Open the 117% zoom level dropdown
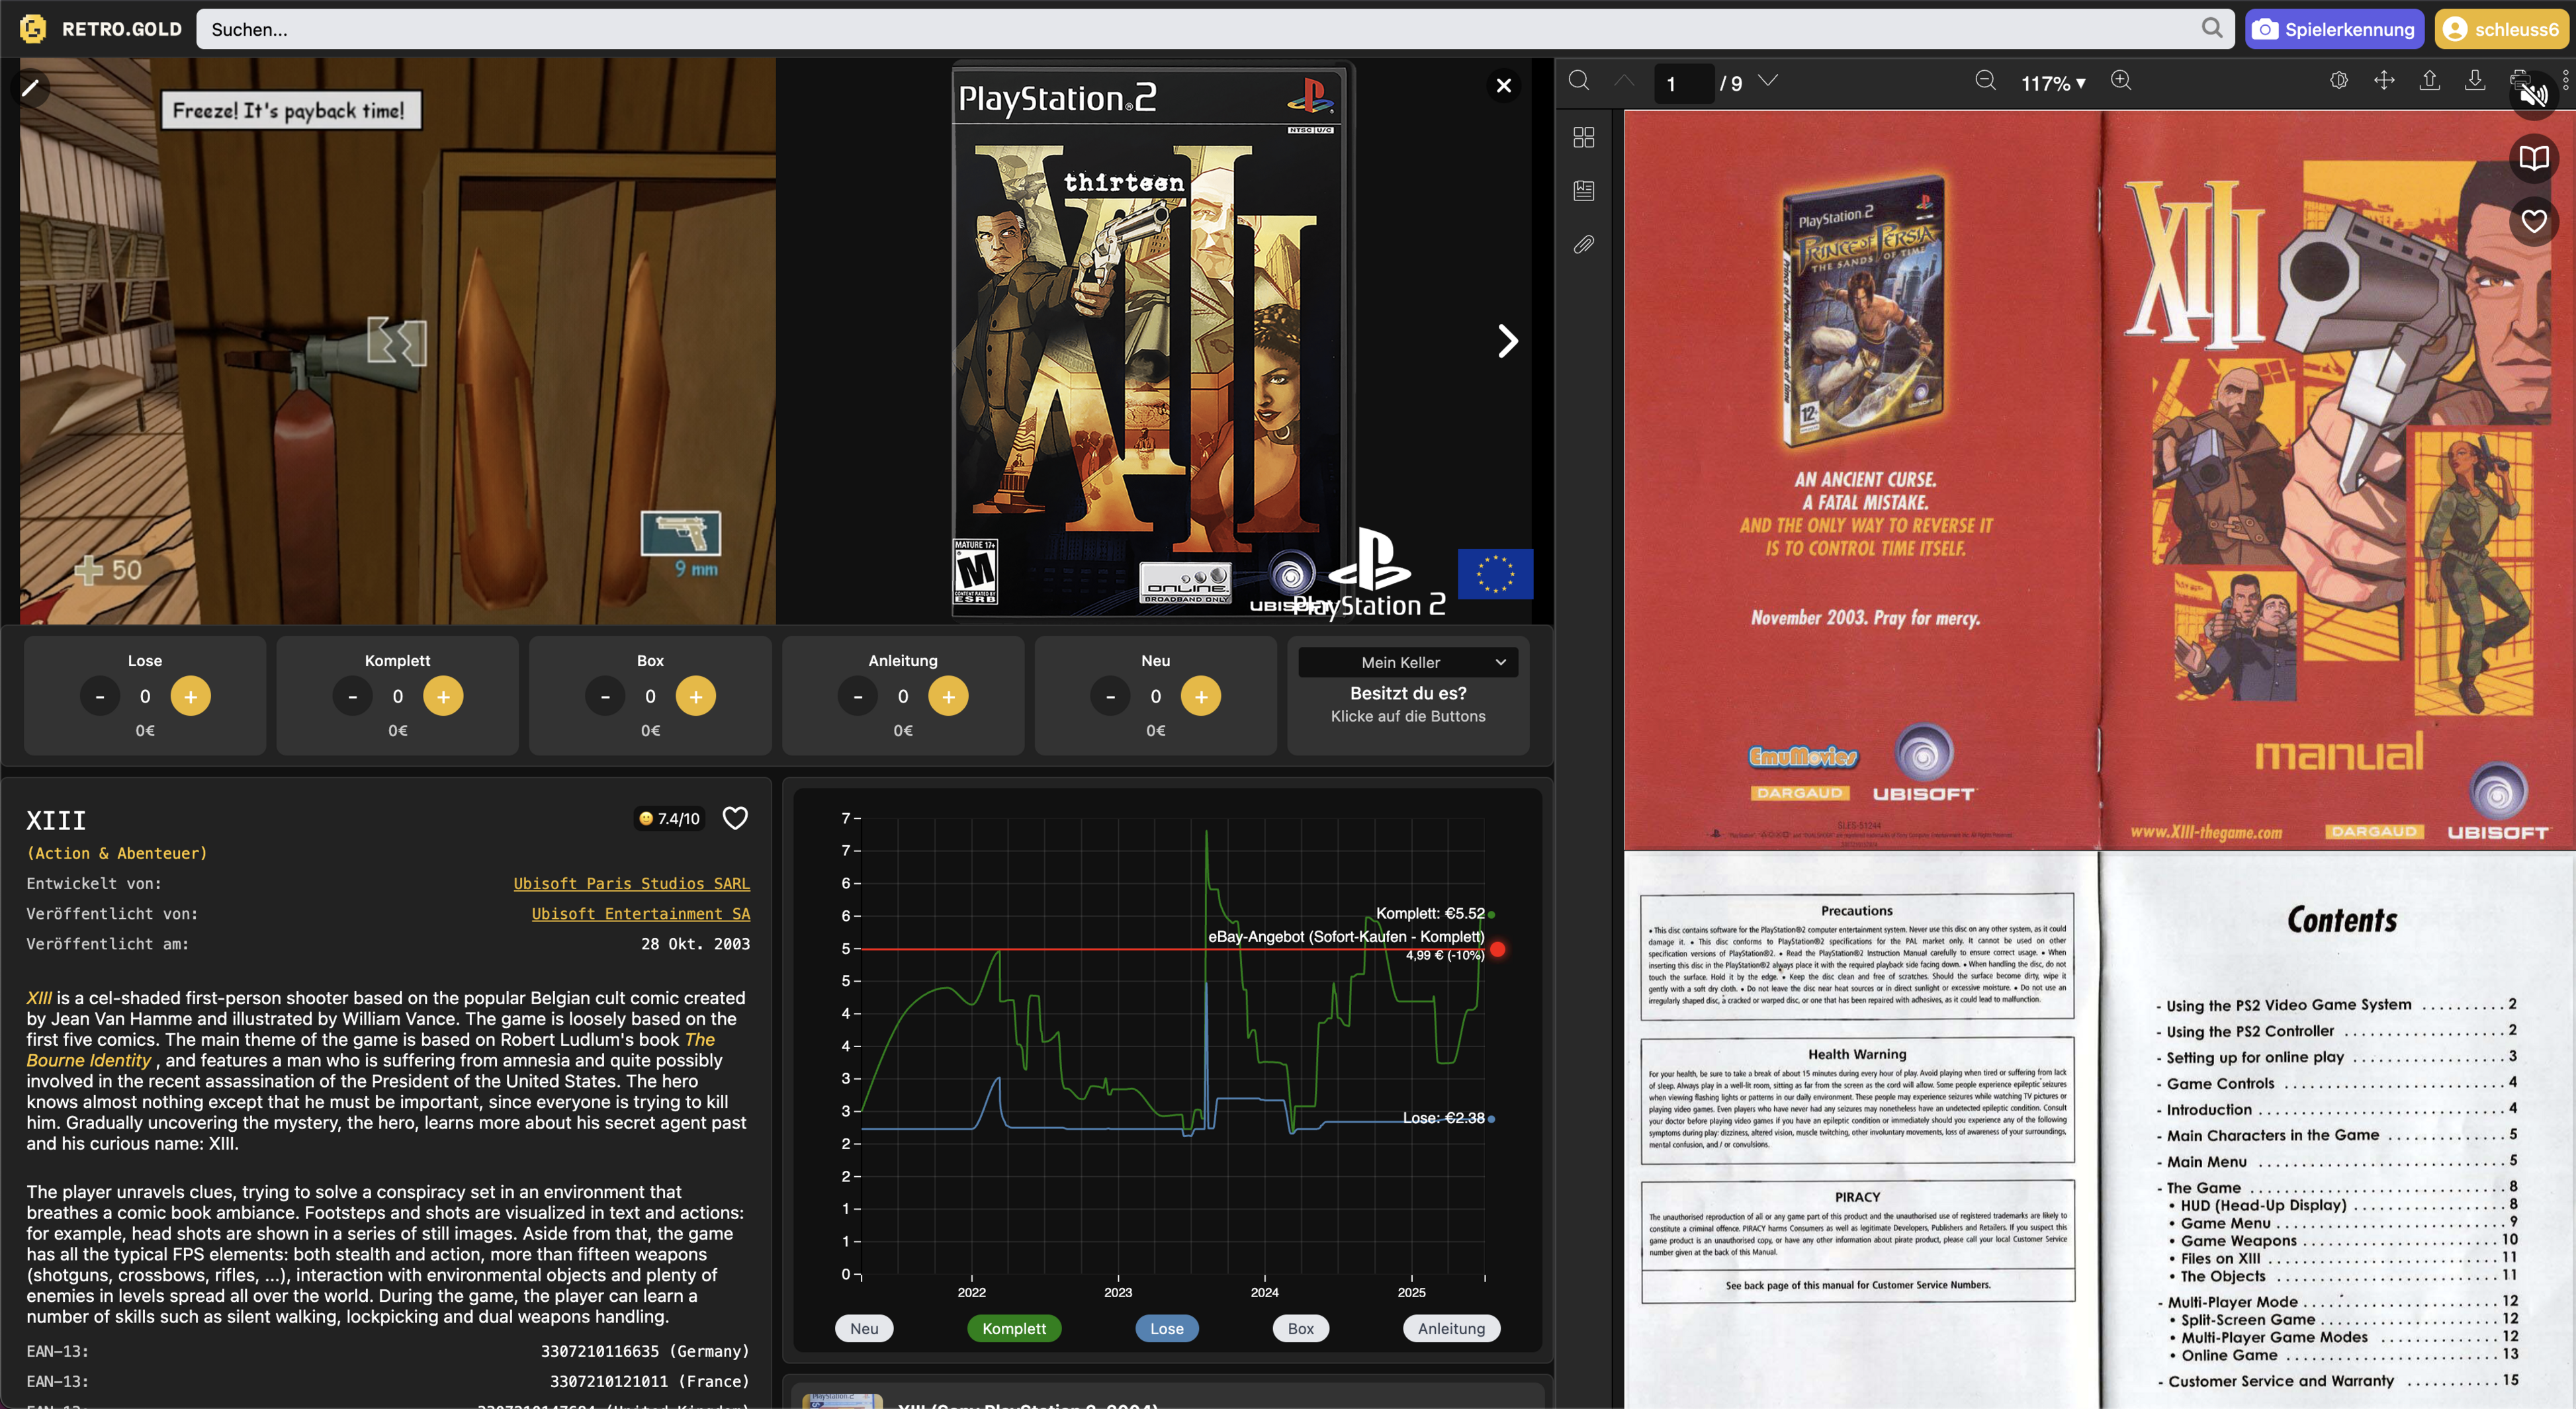 coord(2052,83)
